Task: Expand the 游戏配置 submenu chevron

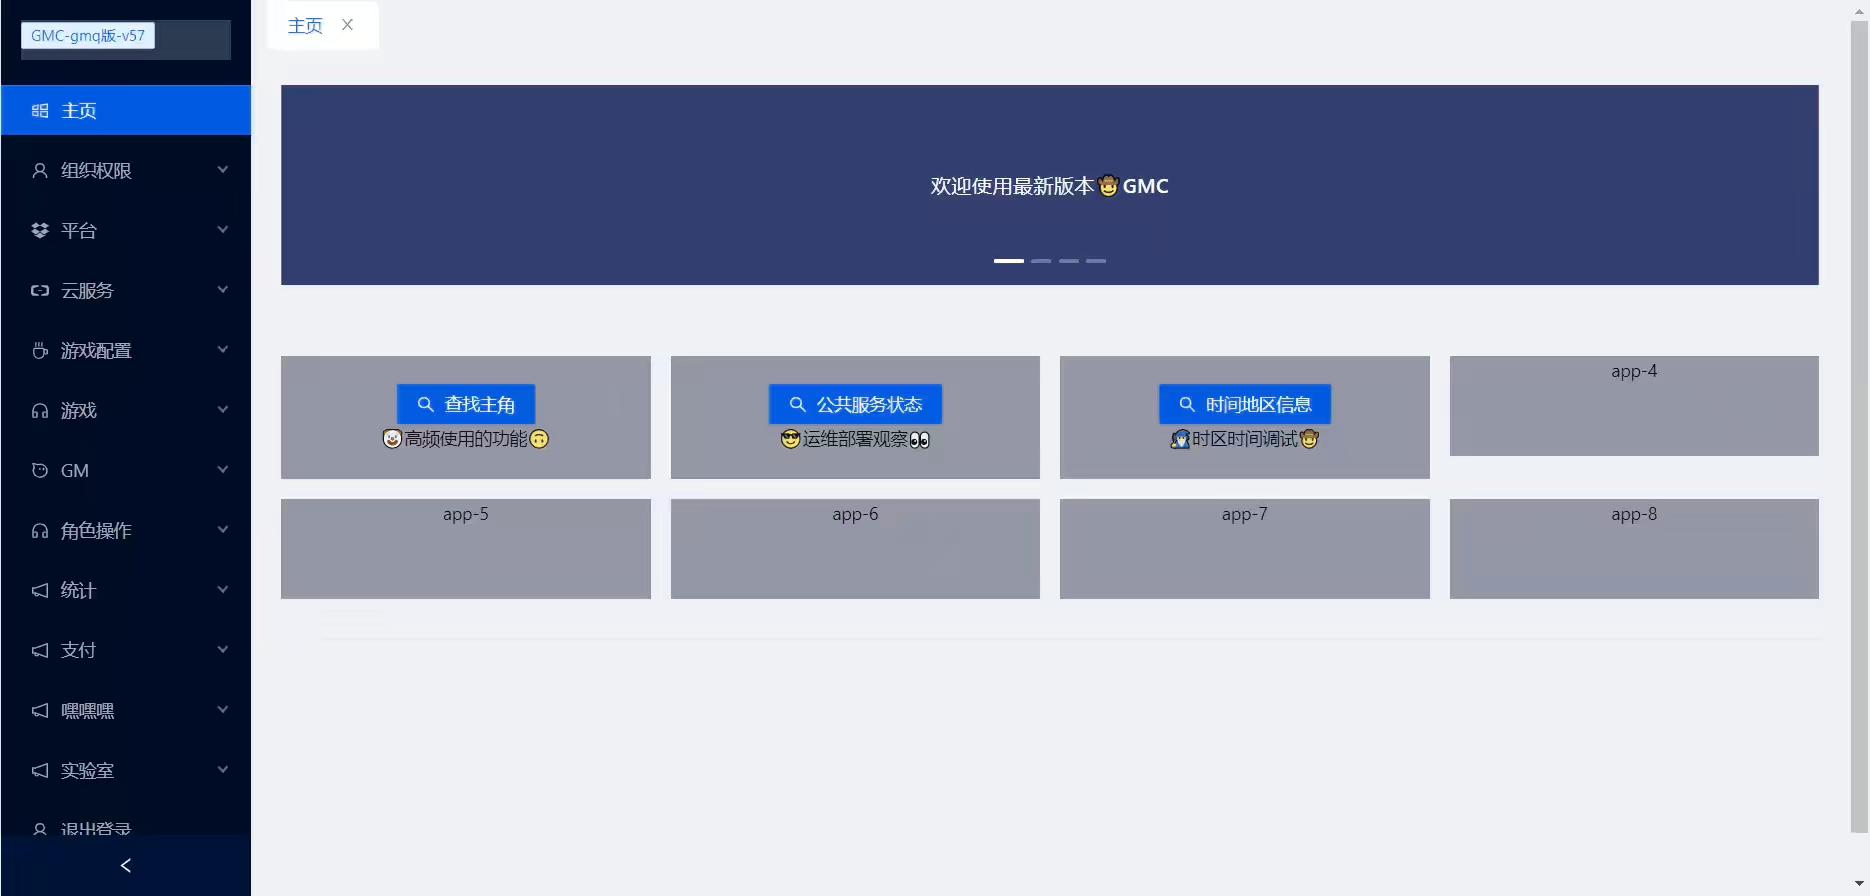Action: (x=223, y=350)
